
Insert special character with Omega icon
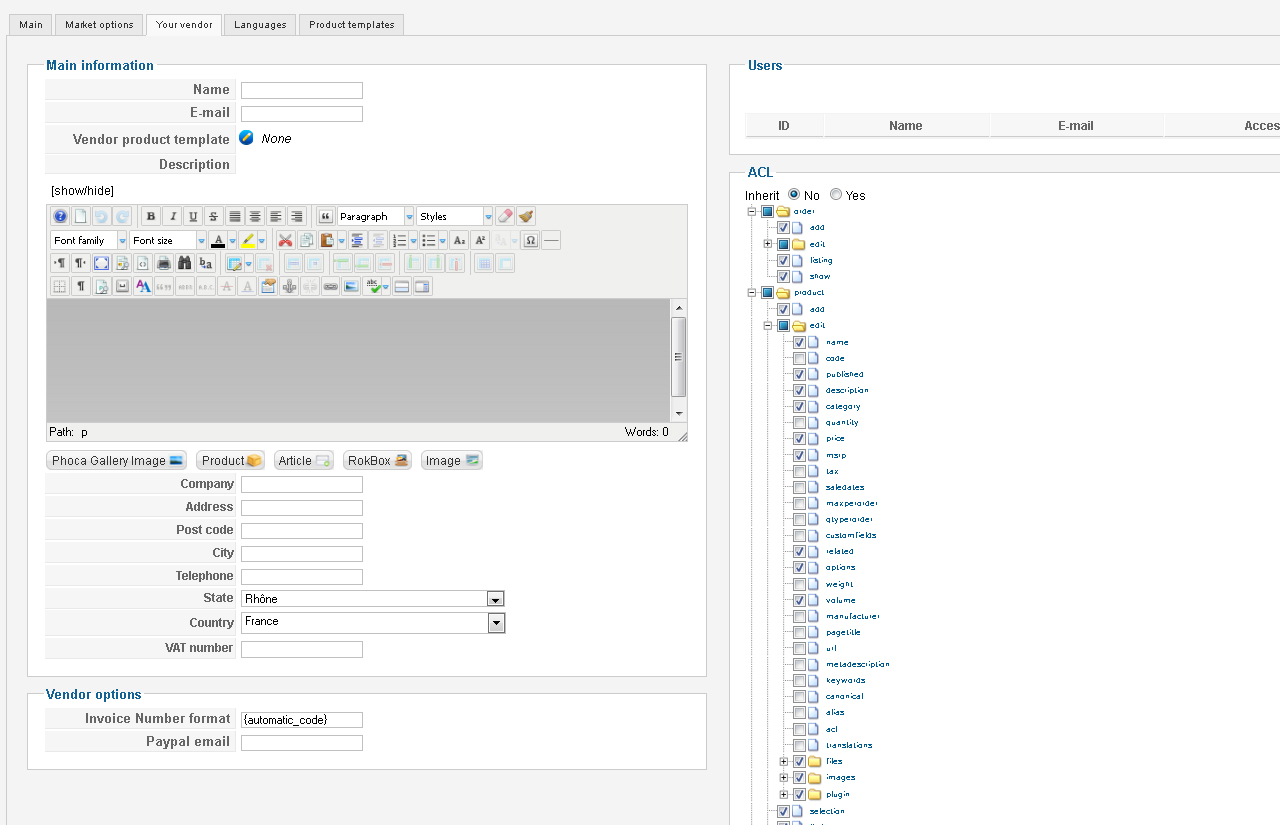pyautogui.click(x=530, y=240)
